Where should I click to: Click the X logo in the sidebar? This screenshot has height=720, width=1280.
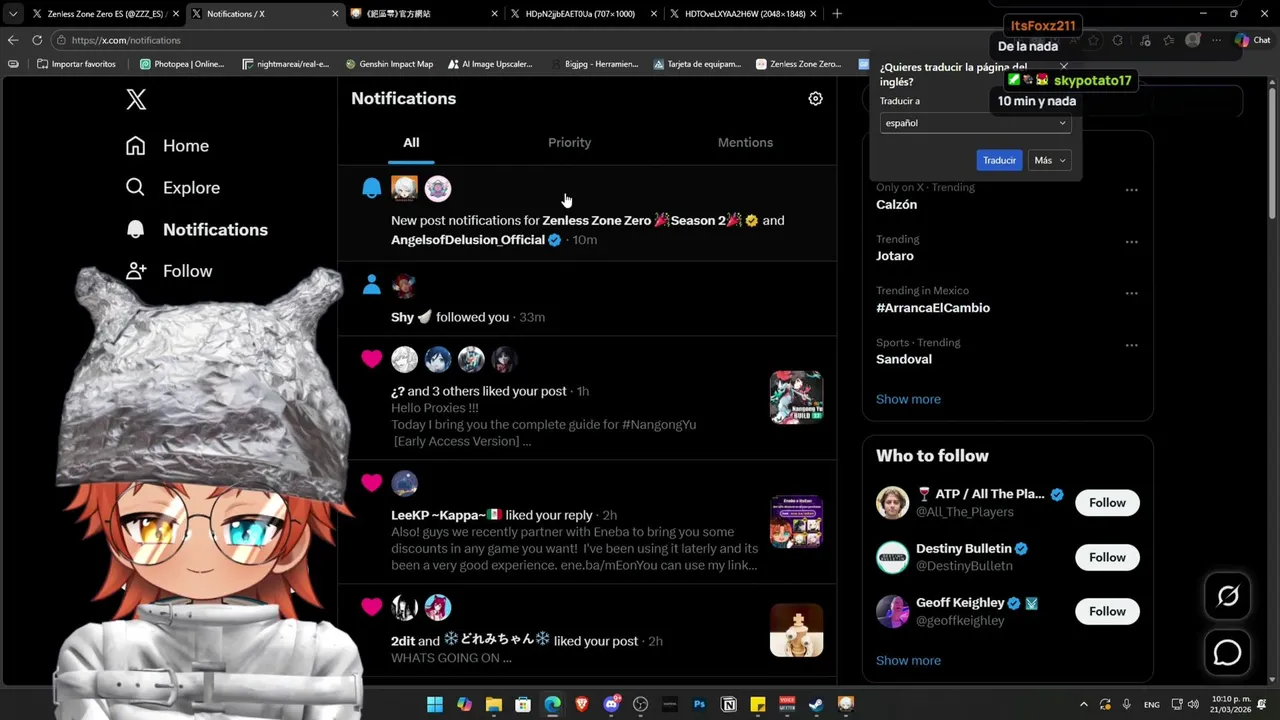pyautogui.click(x=136, y=99)
